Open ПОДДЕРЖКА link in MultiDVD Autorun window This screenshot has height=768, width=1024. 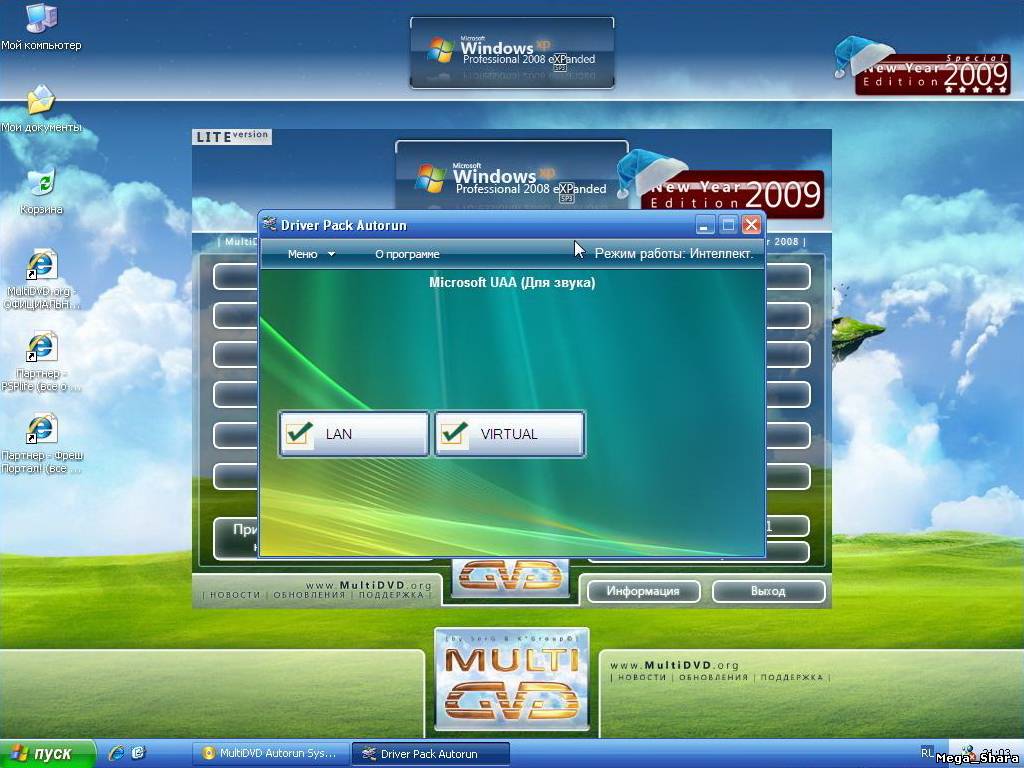391,595
